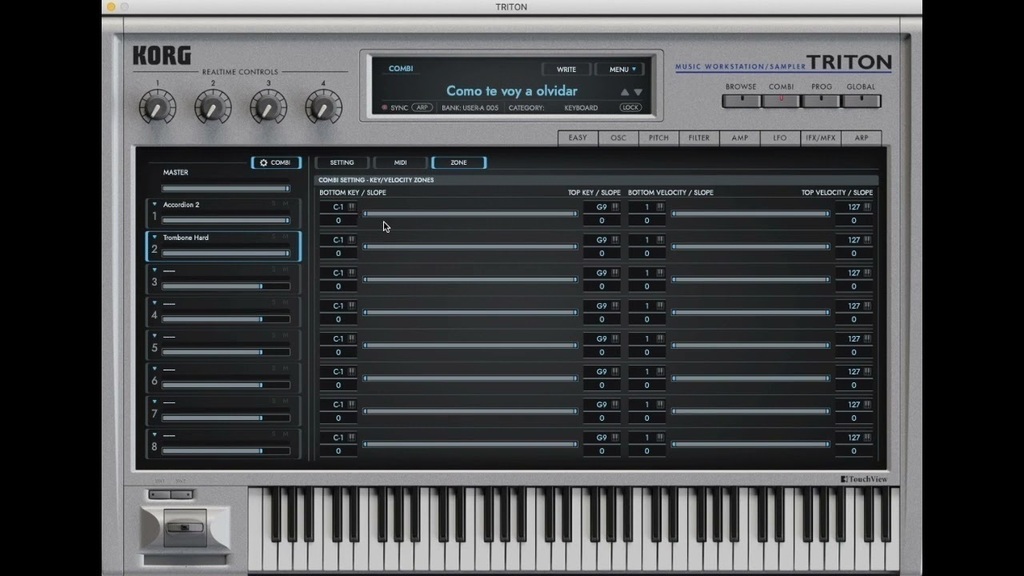Viewport: 1024px width, 576px height.
Task: Mute timbre 3
Action: click(x=285, y=270)
